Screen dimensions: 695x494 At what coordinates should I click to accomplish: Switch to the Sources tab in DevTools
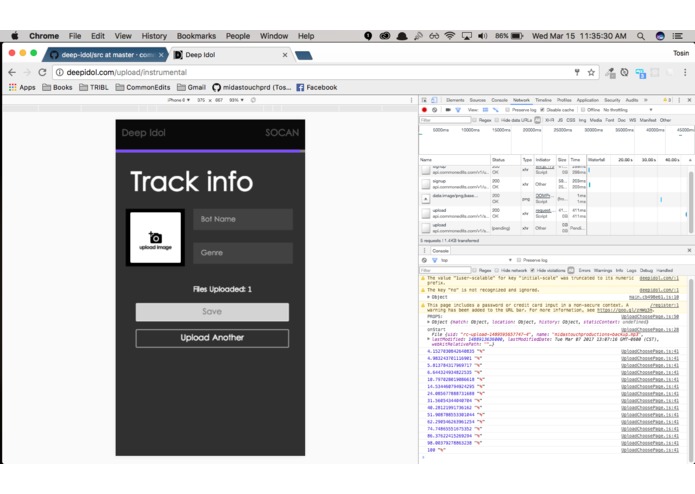coord(477,100)
